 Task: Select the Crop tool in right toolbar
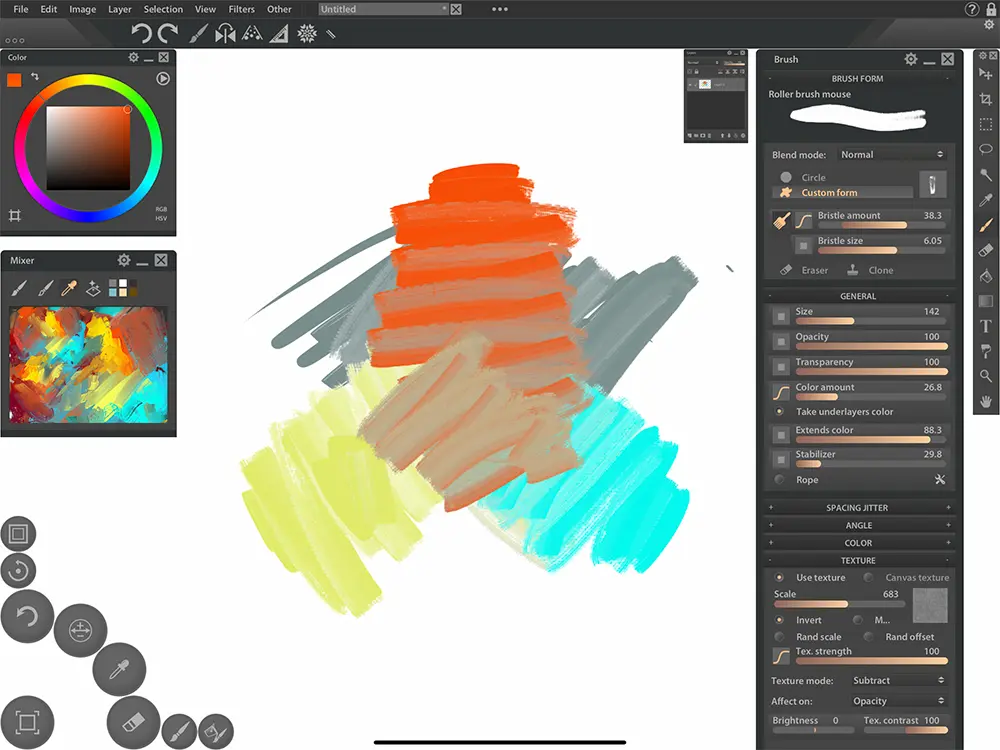click(986, 99)
